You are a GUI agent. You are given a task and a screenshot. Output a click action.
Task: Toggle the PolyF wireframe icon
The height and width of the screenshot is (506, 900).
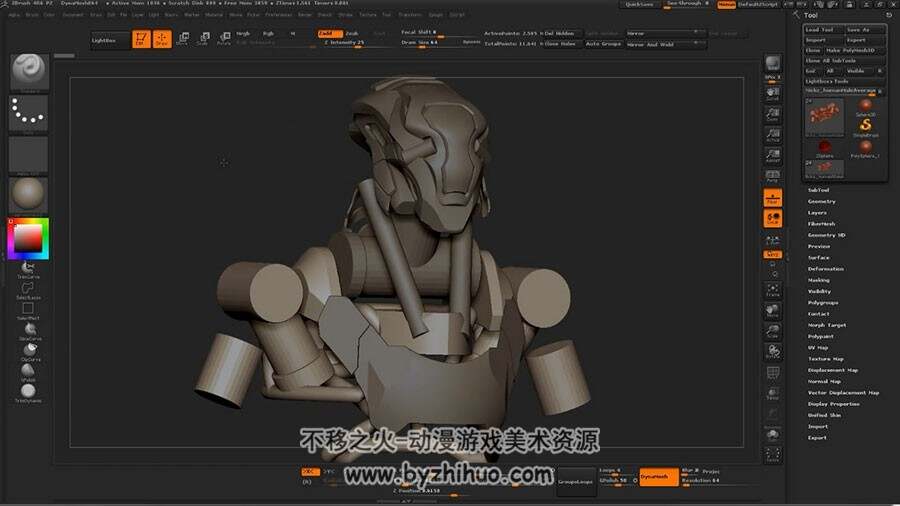773,373
